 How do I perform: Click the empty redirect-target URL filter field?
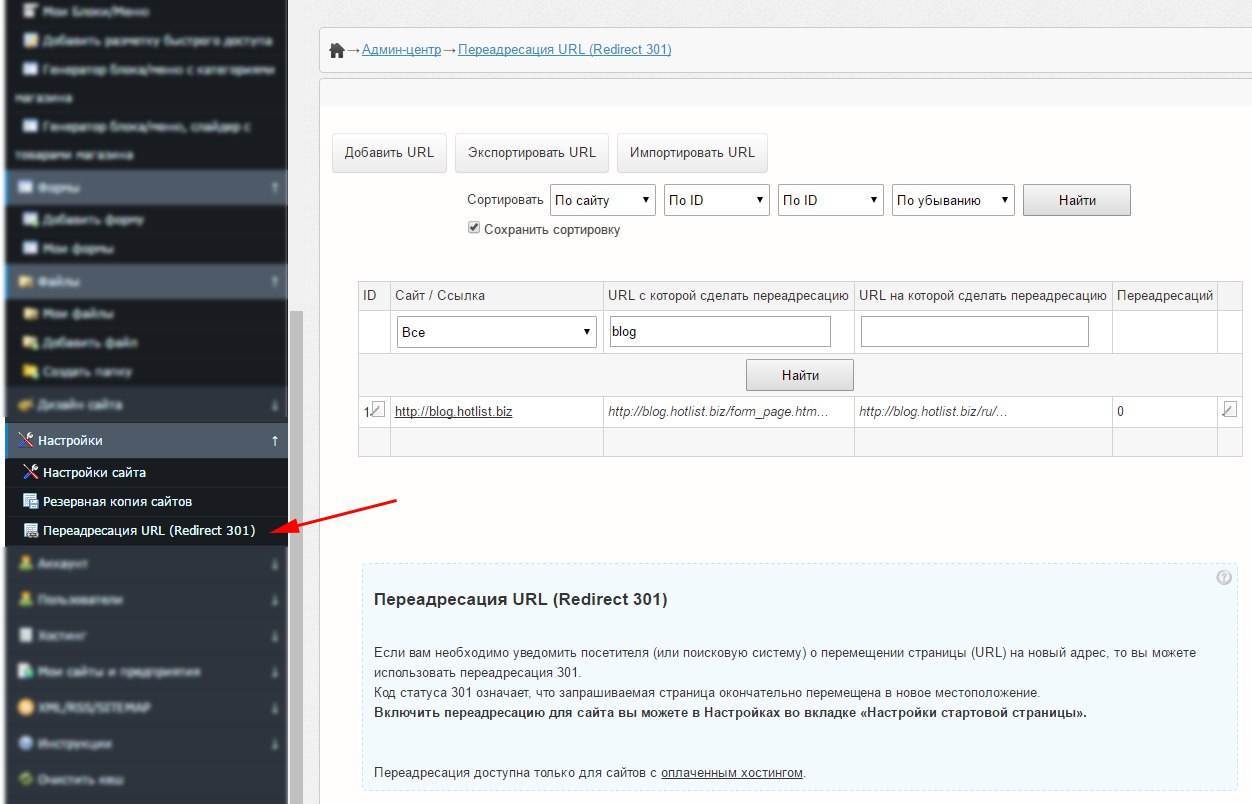974,332
